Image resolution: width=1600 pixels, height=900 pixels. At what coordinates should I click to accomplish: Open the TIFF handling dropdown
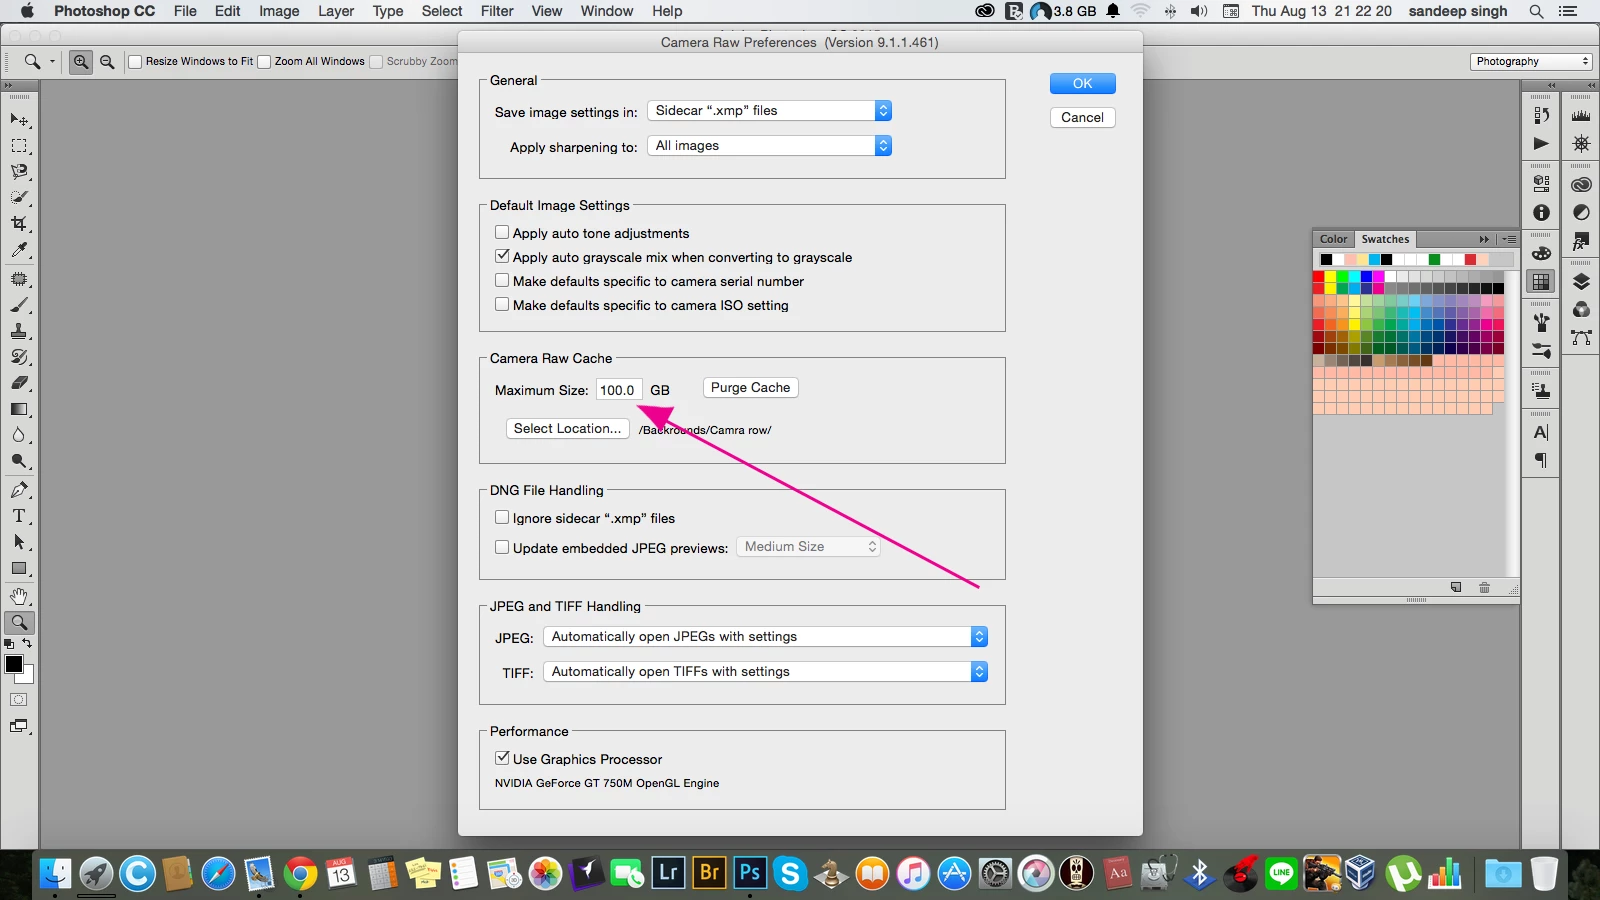[x=766, y=672]
